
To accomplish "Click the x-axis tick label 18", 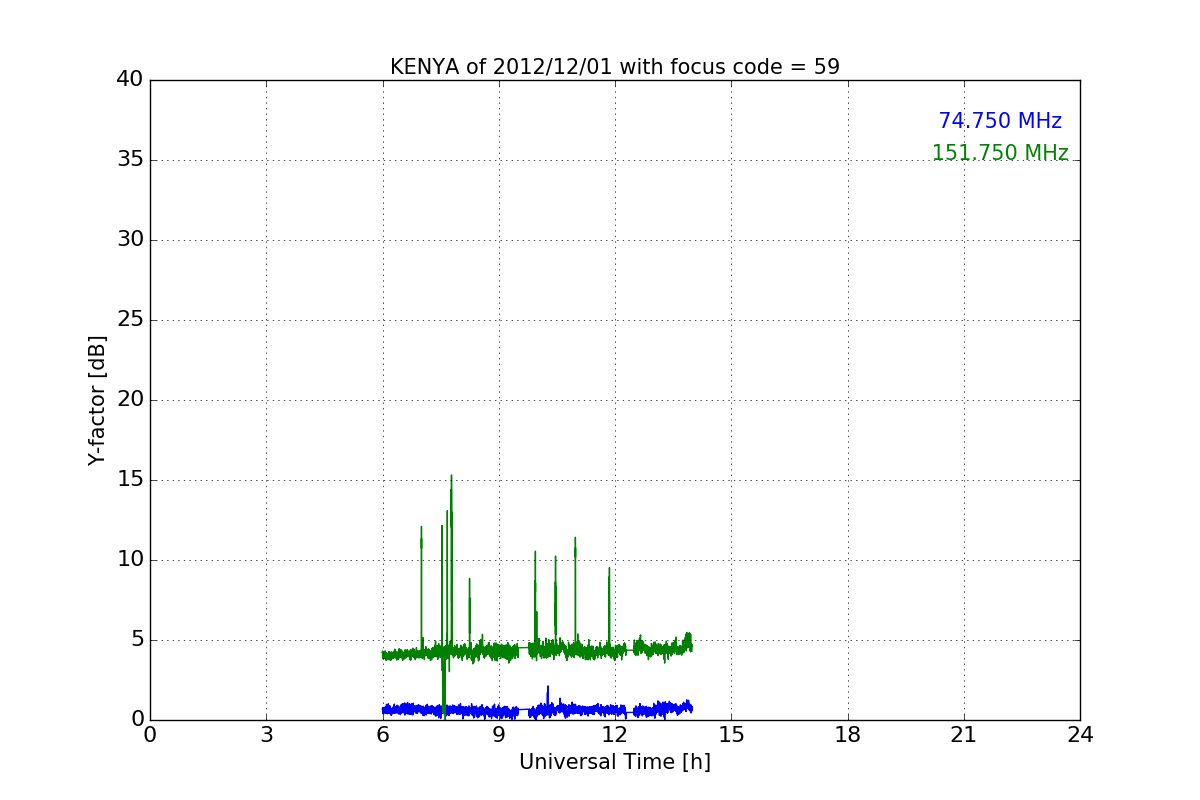I will pos(848,735).
